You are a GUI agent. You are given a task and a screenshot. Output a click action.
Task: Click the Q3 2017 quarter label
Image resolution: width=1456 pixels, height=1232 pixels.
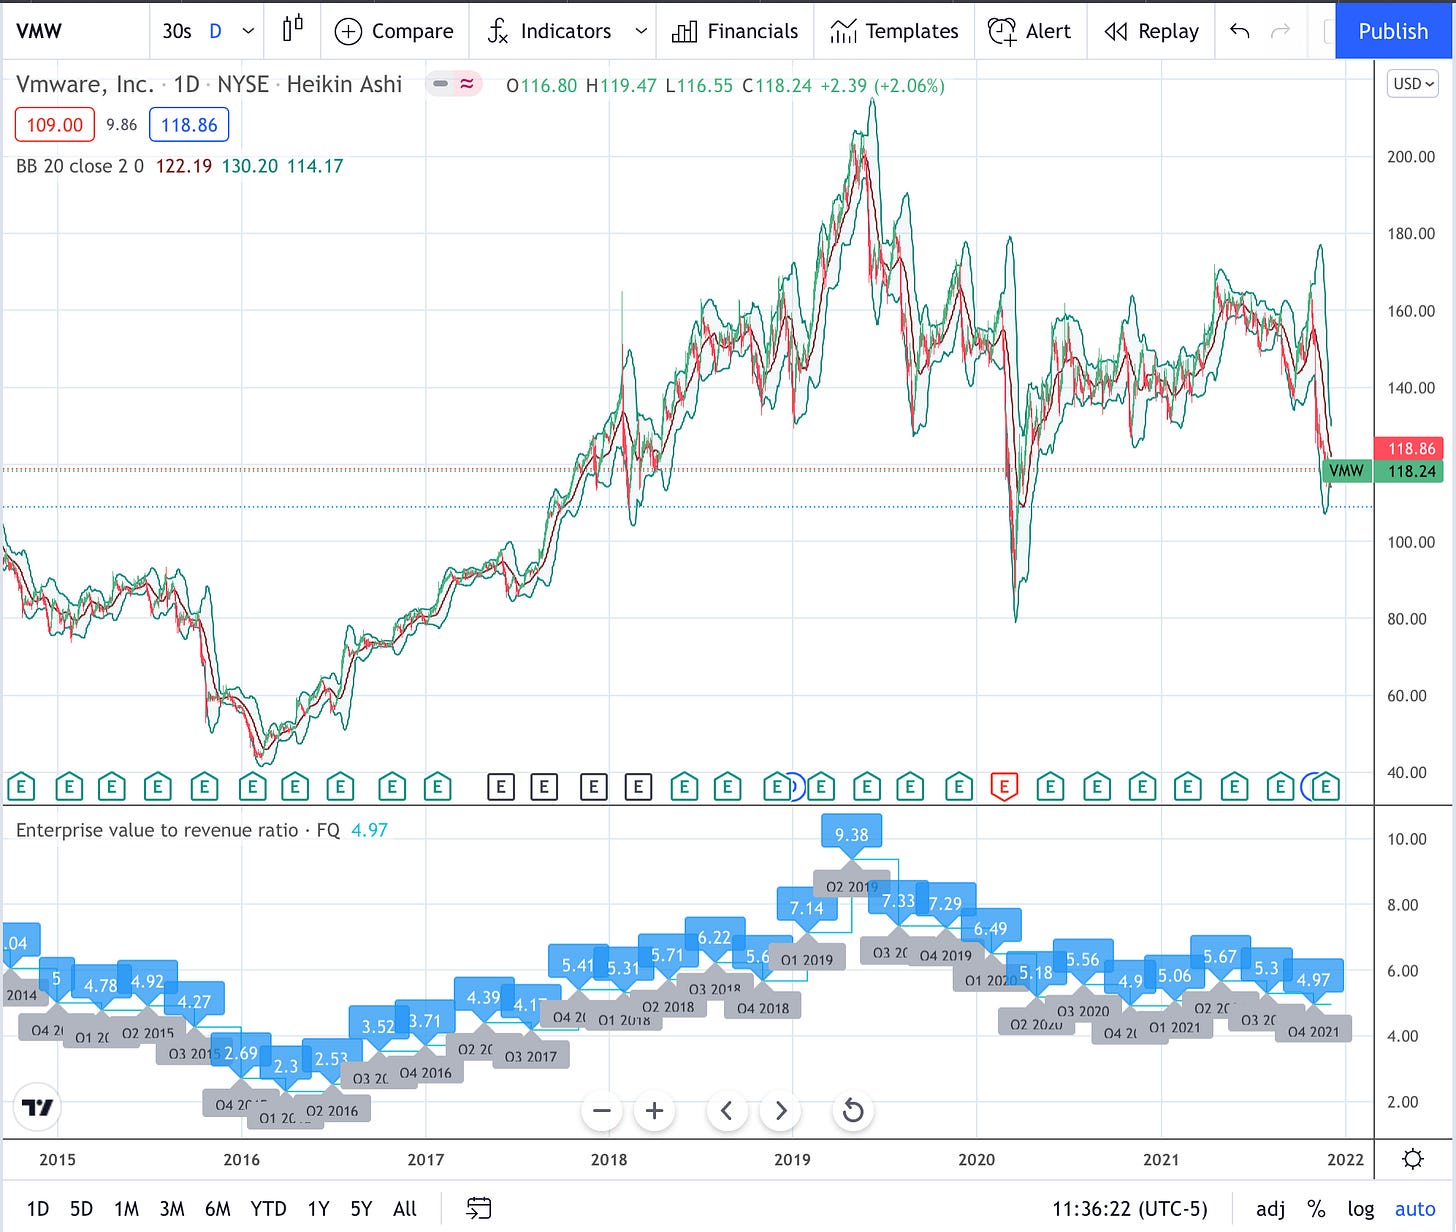pyautogui.click(x=530, y=1056)
